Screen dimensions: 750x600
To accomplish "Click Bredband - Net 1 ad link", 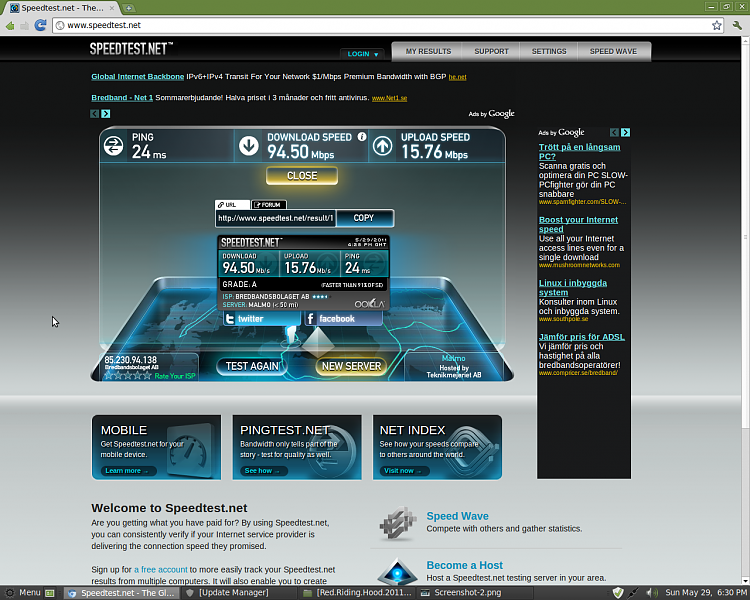I will pos(122,98).
